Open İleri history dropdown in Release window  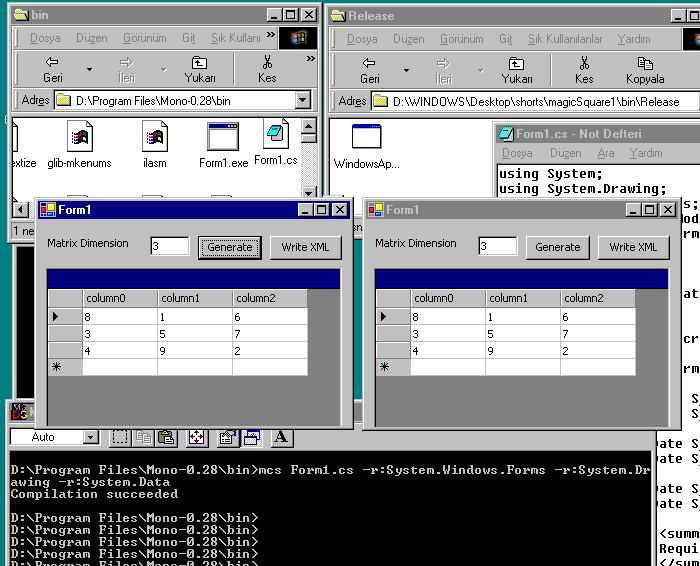point(481,70)
